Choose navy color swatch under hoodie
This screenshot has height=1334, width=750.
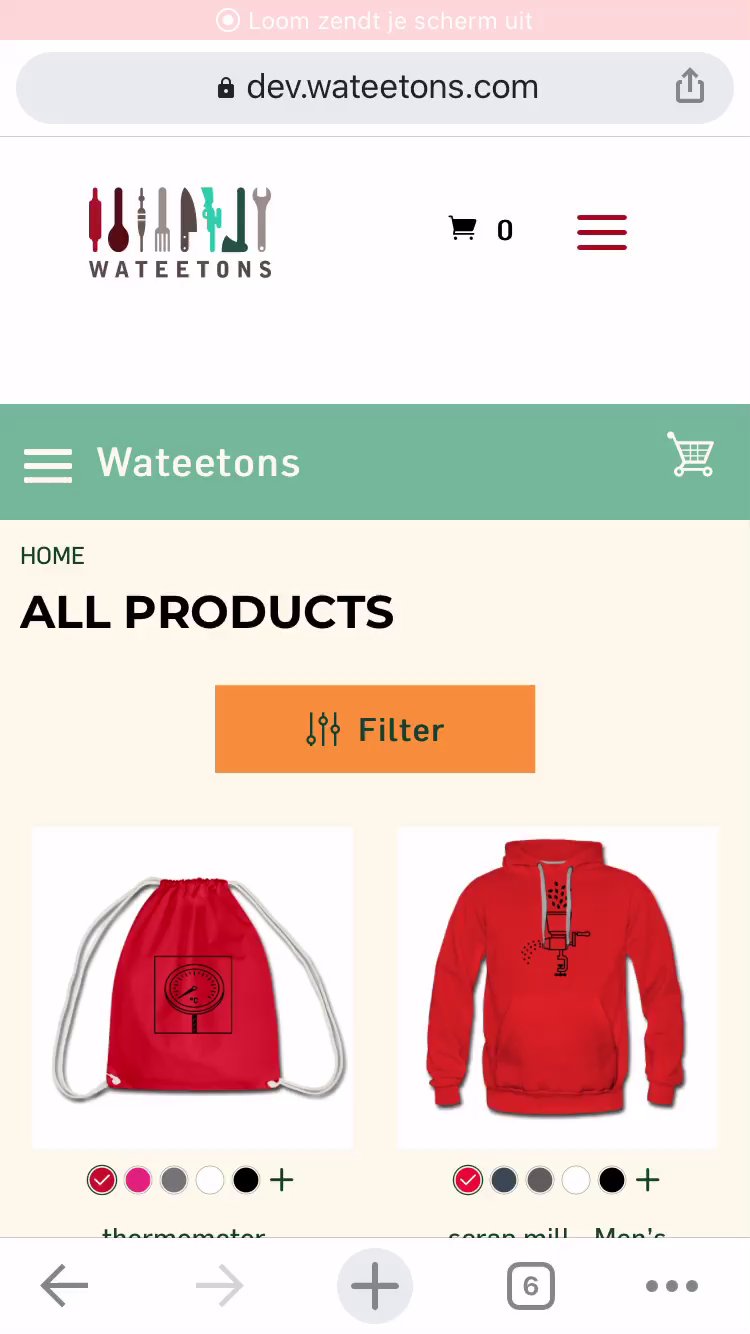(x=504, y=1180)
